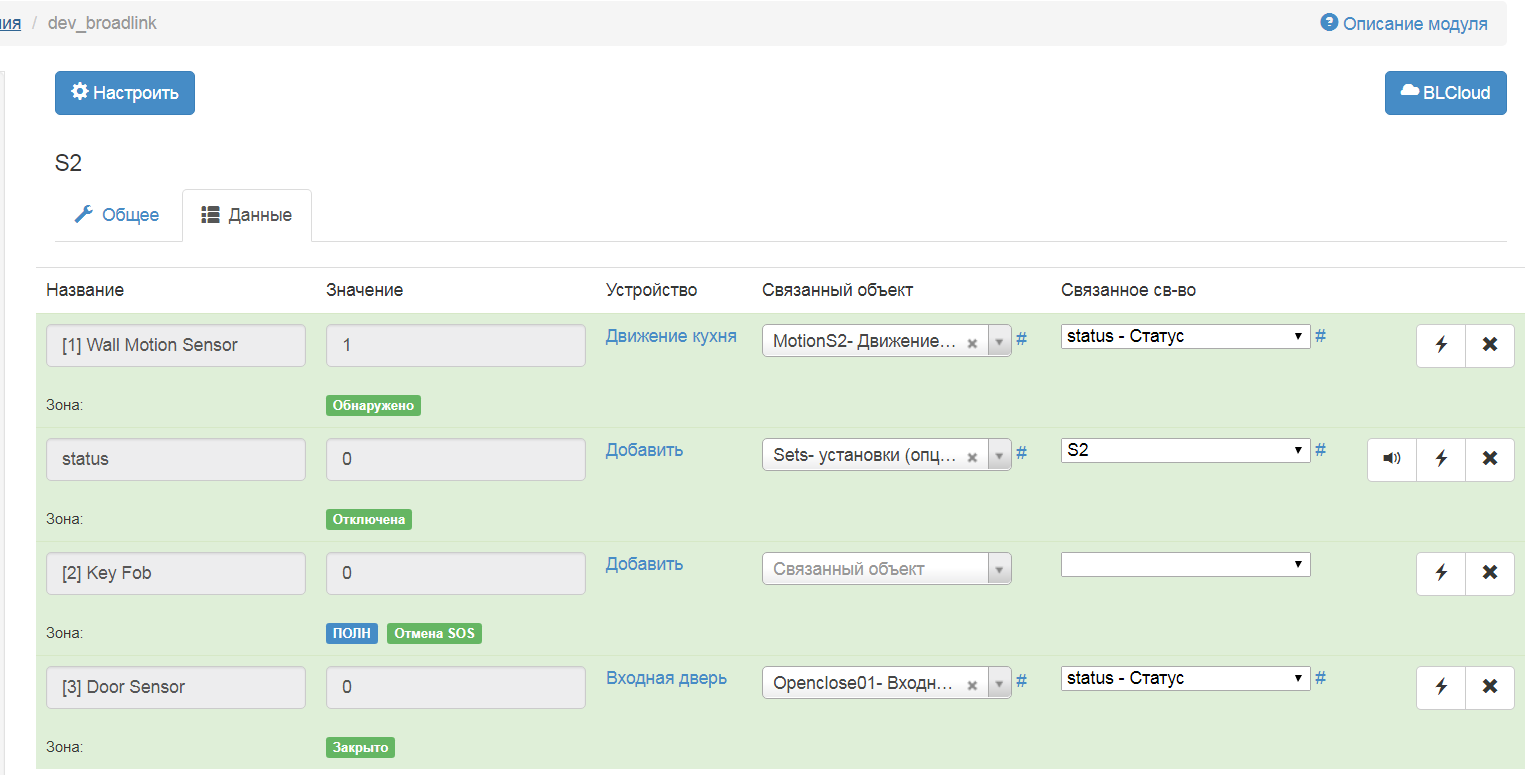Click the lightning icon in Door Sensor row
The width and height of the screenshot is (1539, 775).
pyautogui.click(x=1441, y=687)
